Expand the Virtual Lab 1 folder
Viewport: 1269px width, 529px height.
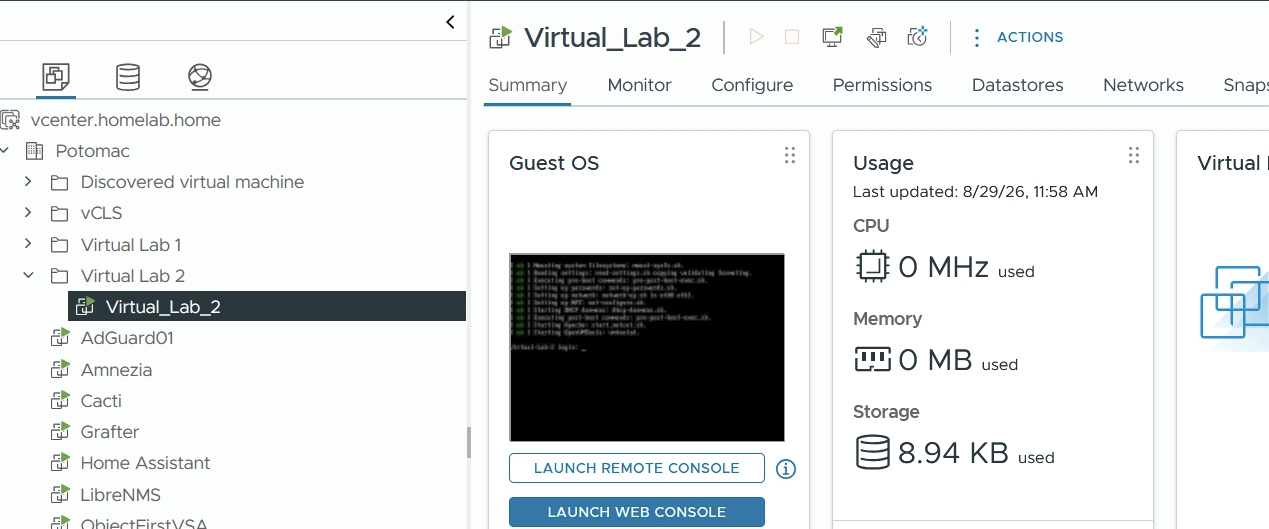28,245
